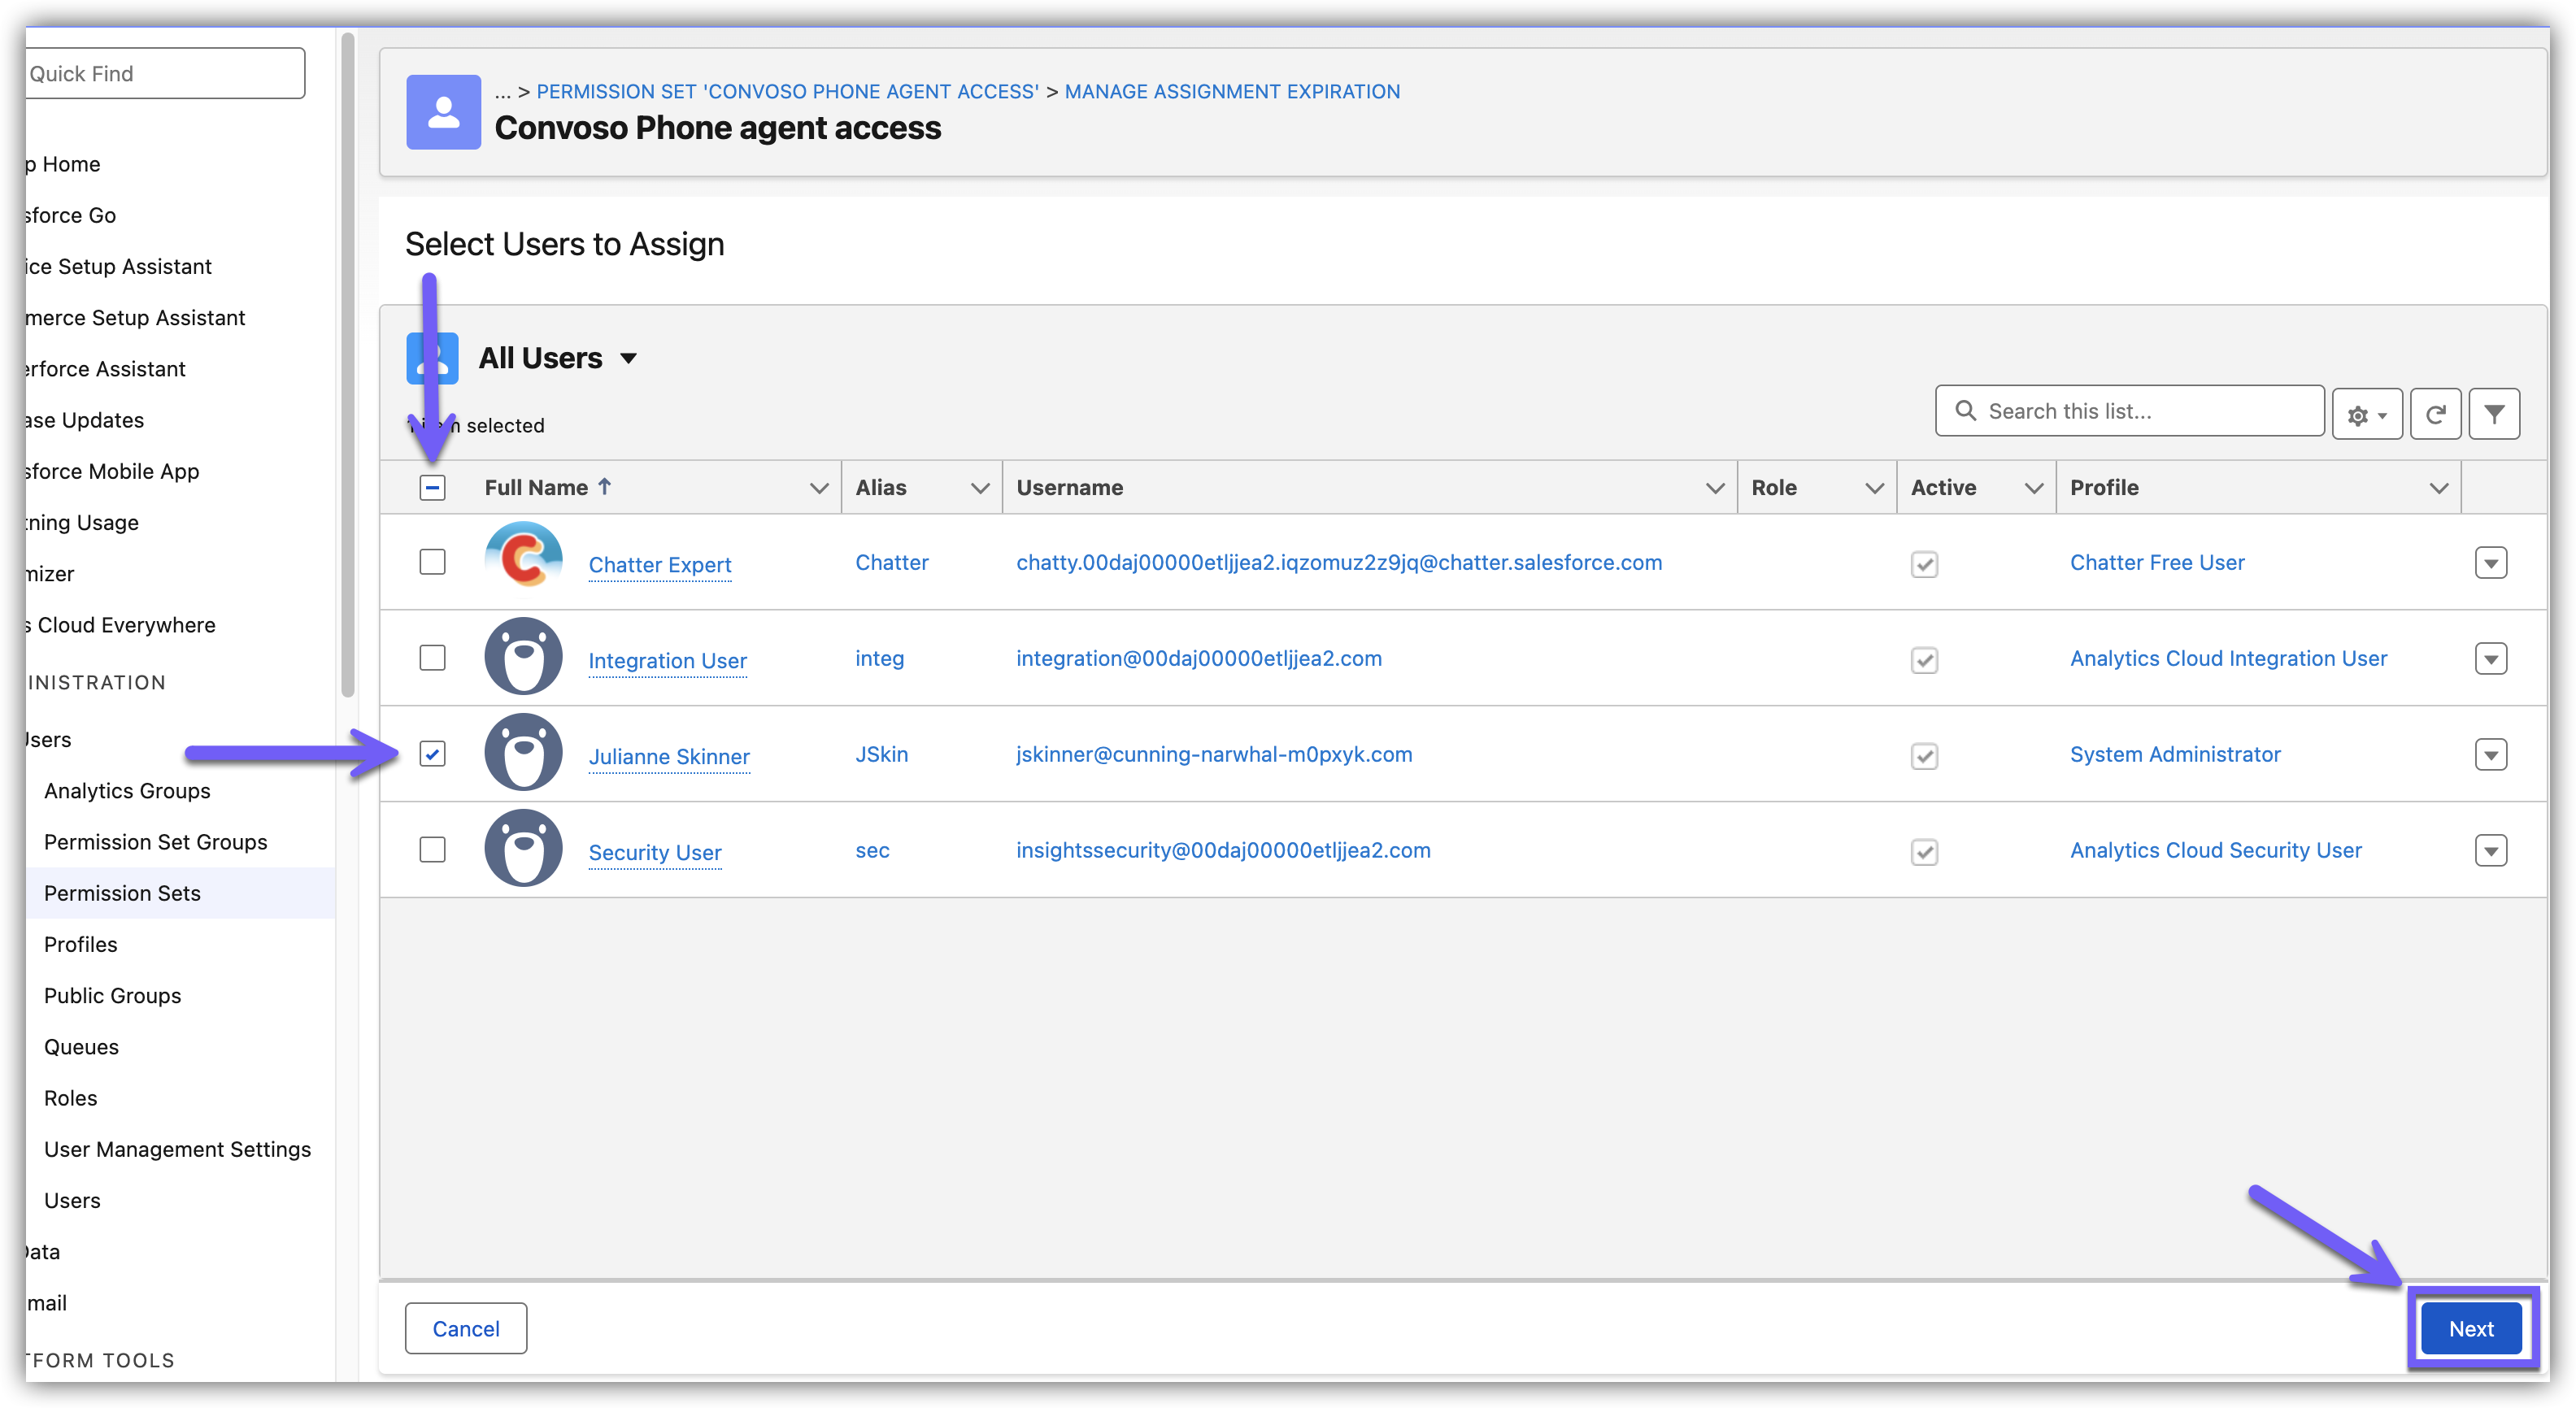2576x1408 pixels.
Task: Click the sidebar vertical scrollbar
Action: (347, 365)
